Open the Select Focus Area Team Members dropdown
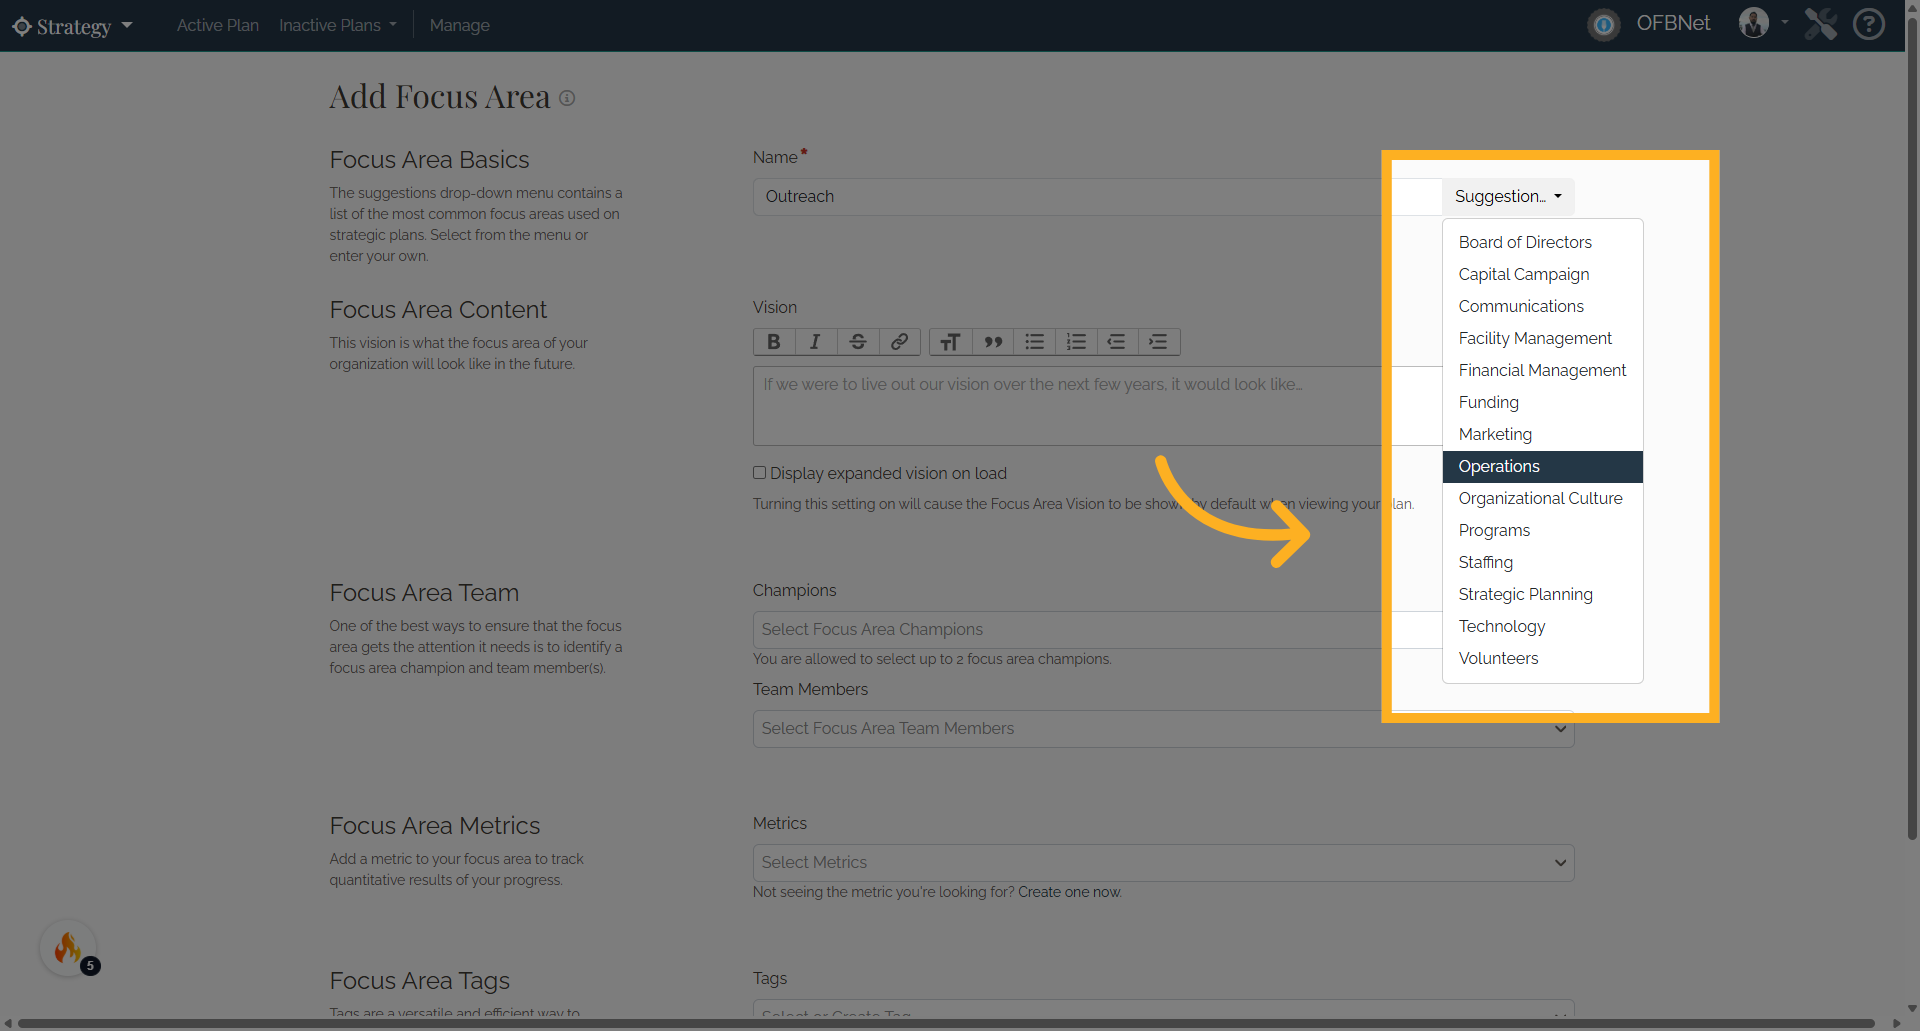This screenshot has height=1031, width=1920. click(x=1163, y=729)
